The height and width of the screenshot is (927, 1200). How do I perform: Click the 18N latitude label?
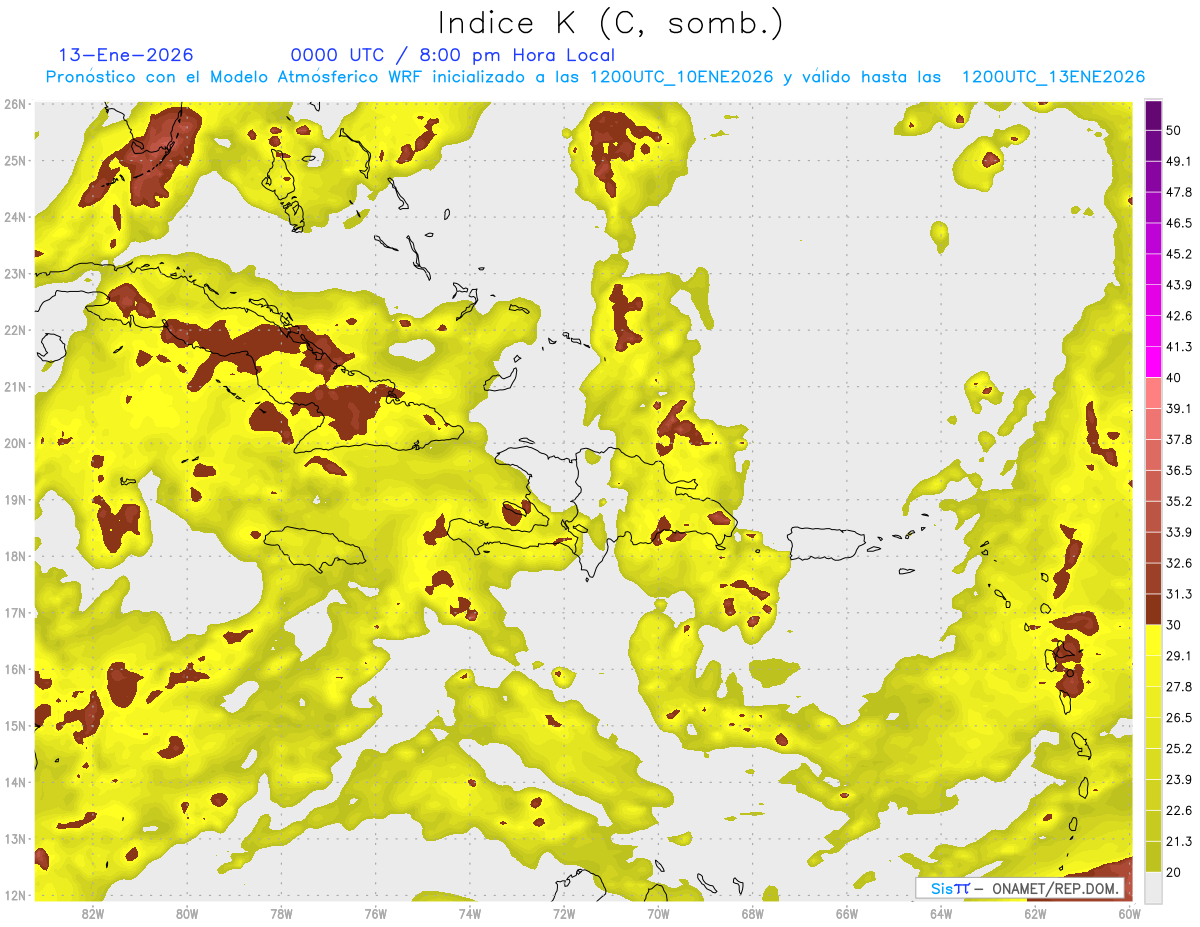pos(15,556)
